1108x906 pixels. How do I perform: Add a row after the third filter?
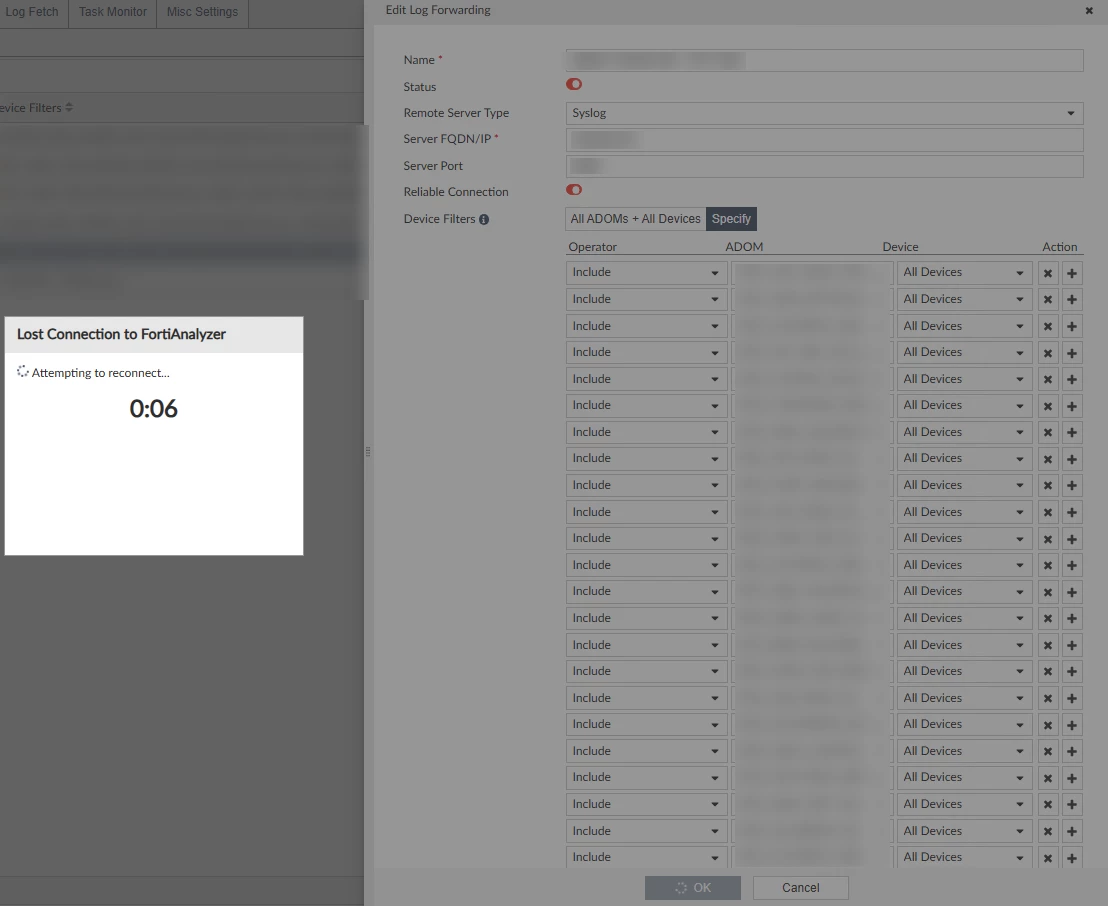coord(1072,326)
